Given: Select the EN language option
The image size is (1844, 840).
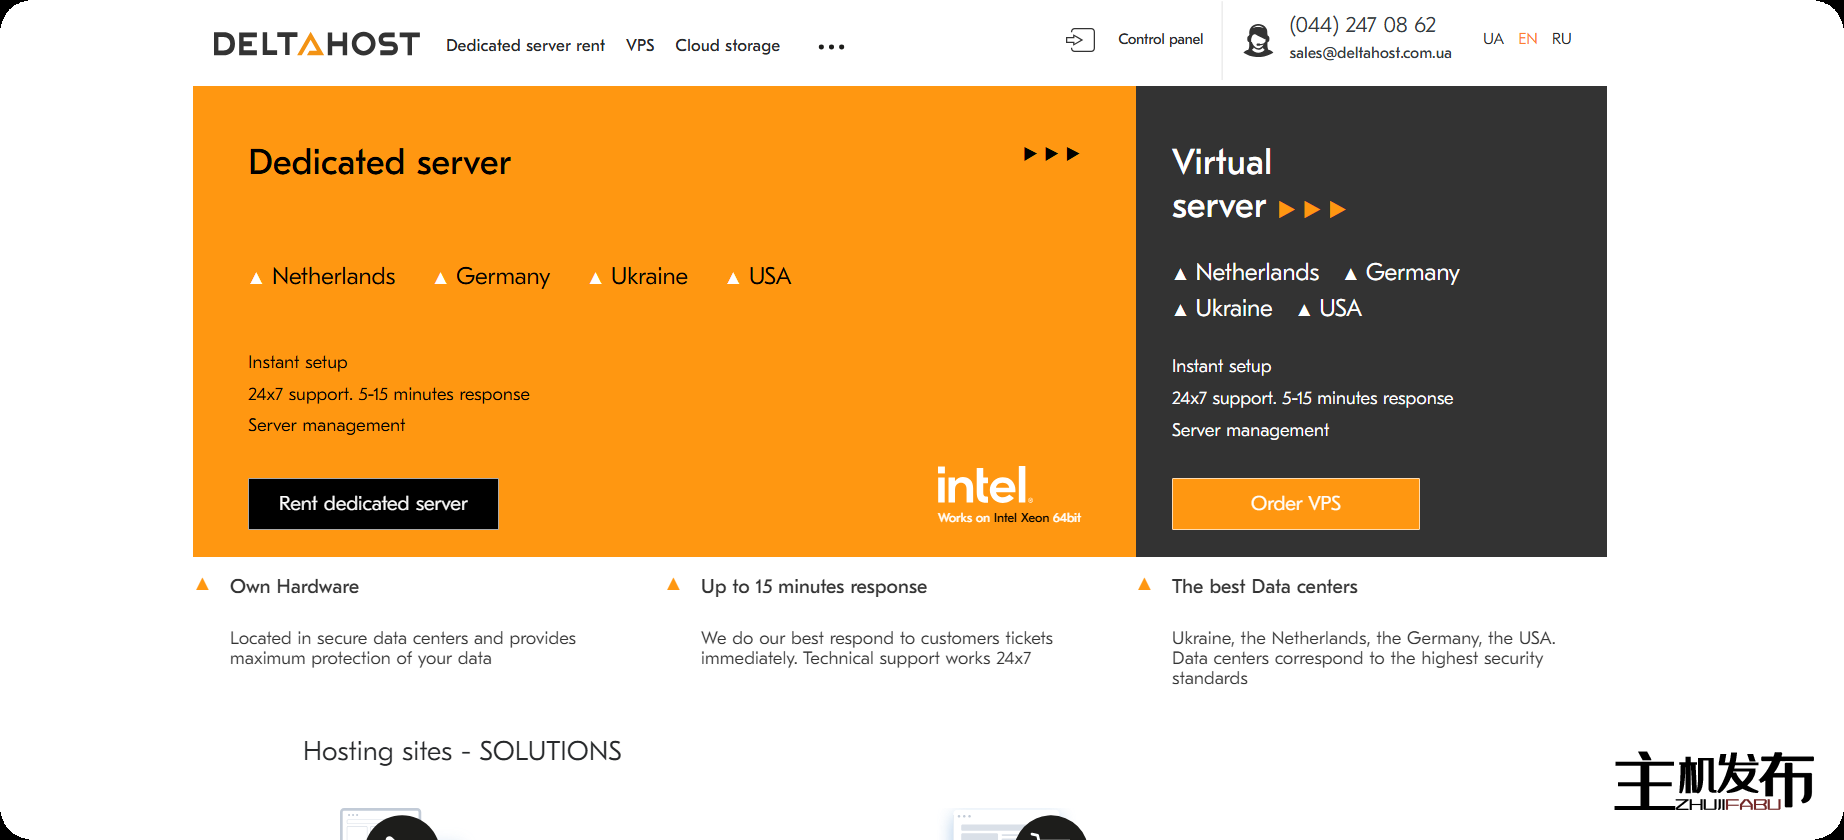Looking at the screenshot, I should pyautogui.click(x=1527, y=39).
